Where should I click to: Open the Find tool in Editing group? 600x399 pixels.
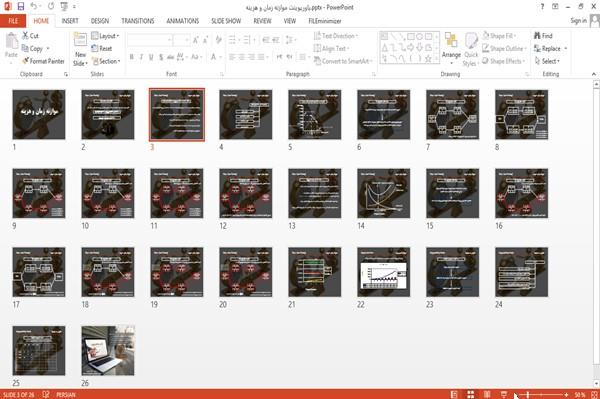click(543, 36)
